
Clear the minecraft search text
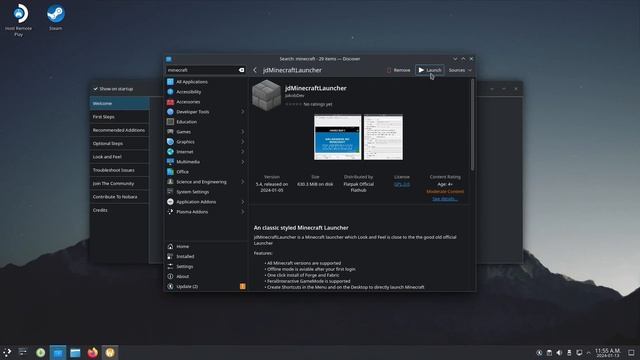[242, 70]
